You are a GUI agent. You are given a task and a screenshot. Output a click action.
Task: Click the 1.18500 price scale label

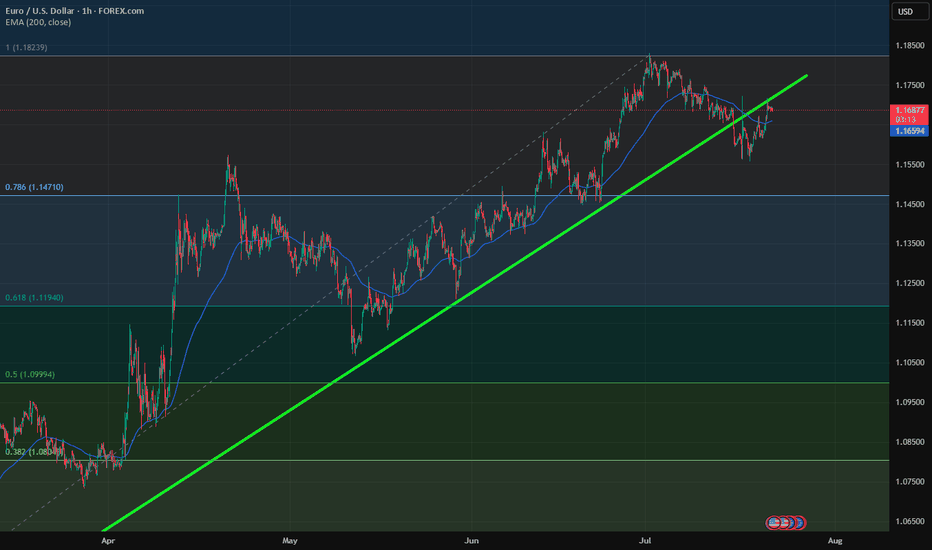[910, 45]
